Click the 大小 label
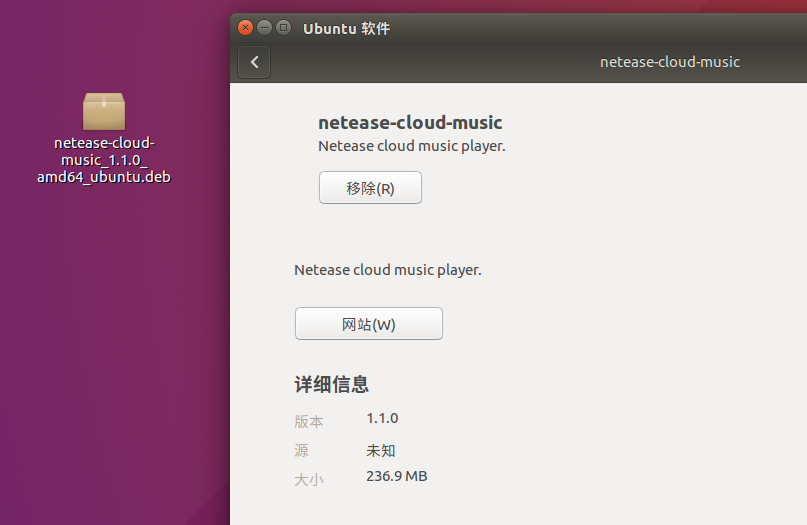This screenshot has width=807, height=525. click(x=309, y=480)
